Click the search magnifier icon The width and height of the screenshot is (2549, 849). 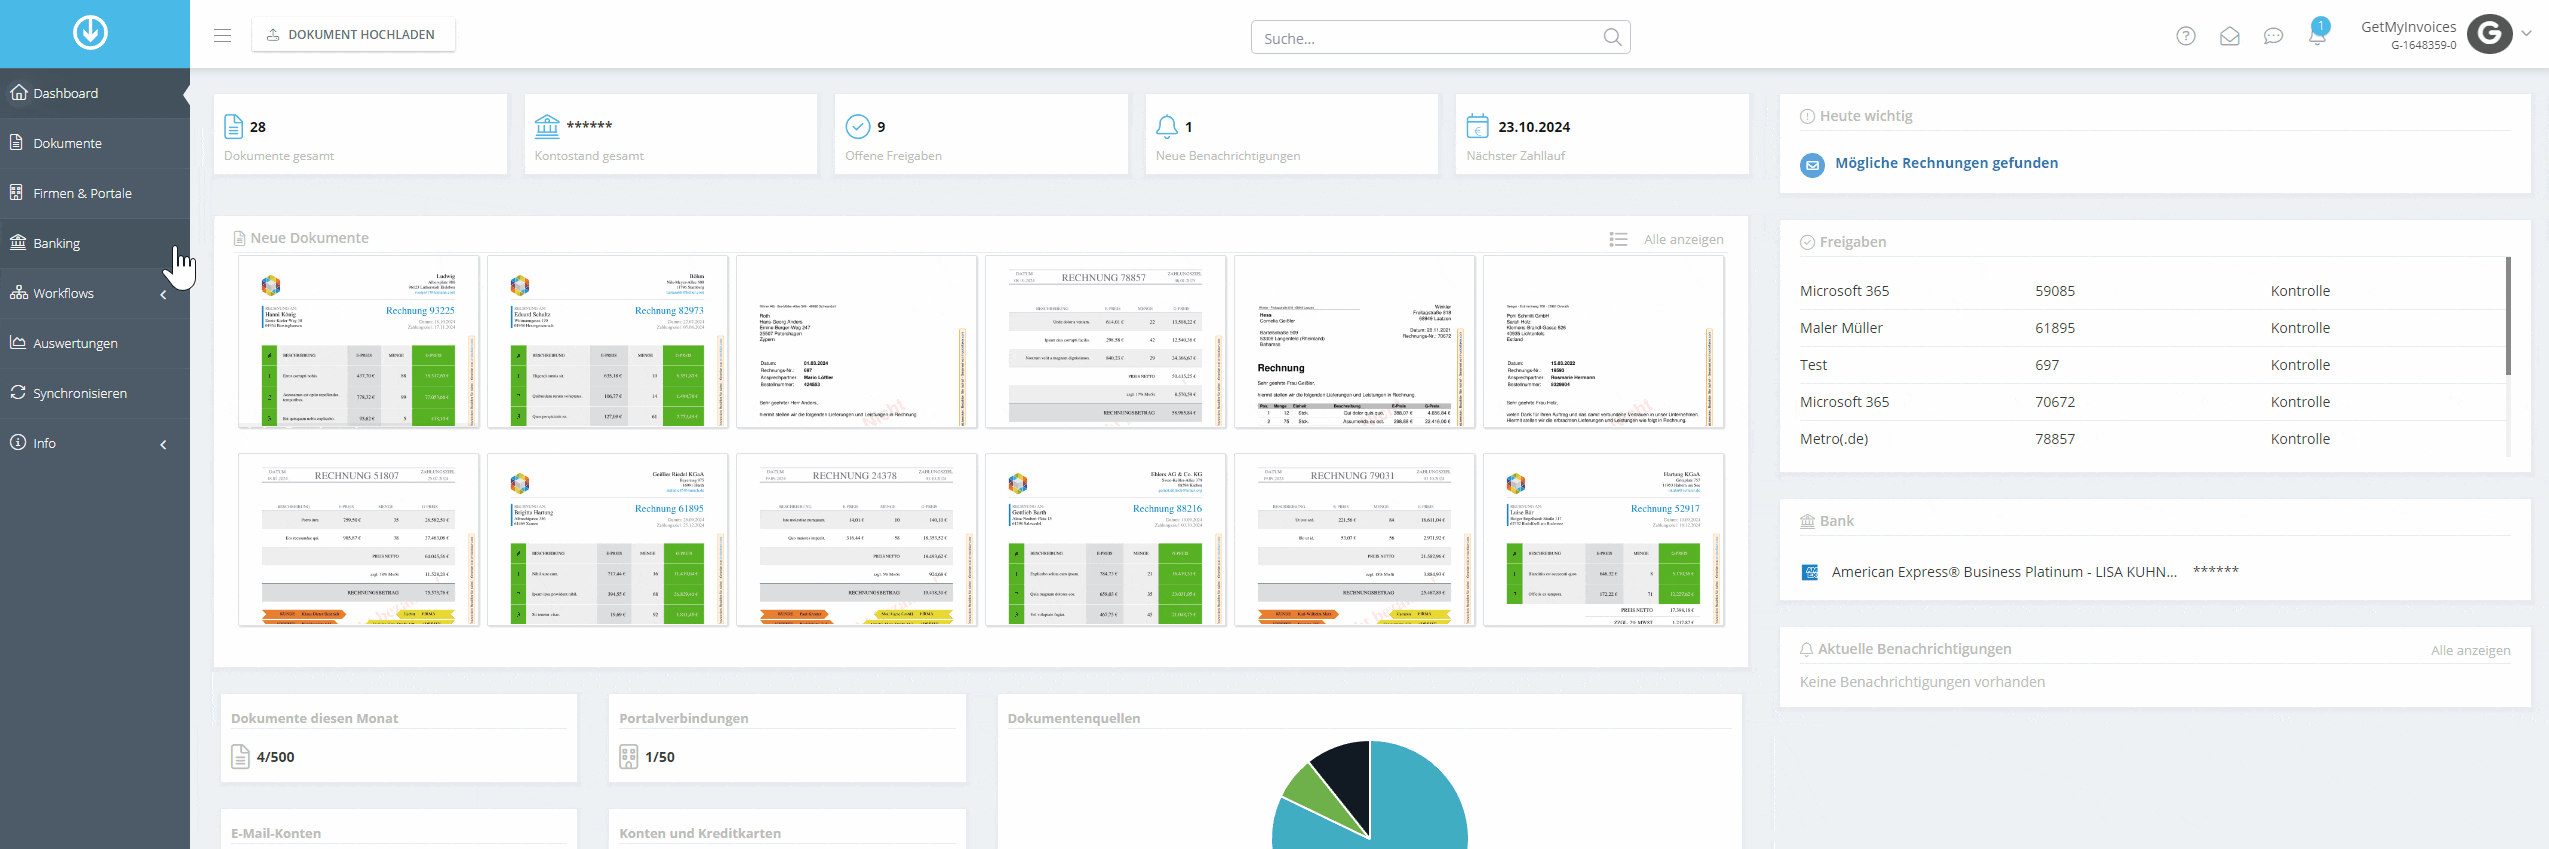1612,37
